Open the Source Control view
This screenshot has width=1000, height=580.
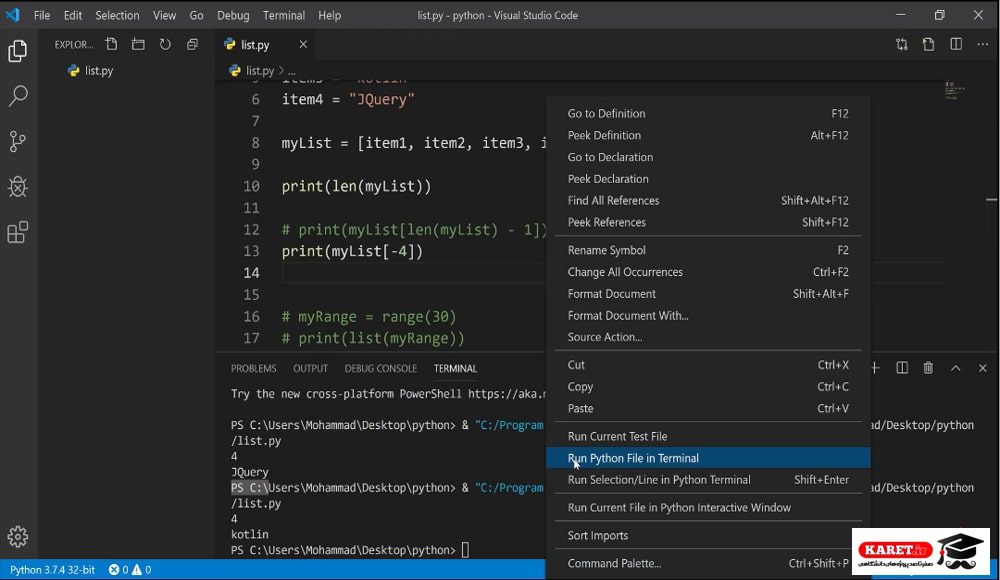18,141
